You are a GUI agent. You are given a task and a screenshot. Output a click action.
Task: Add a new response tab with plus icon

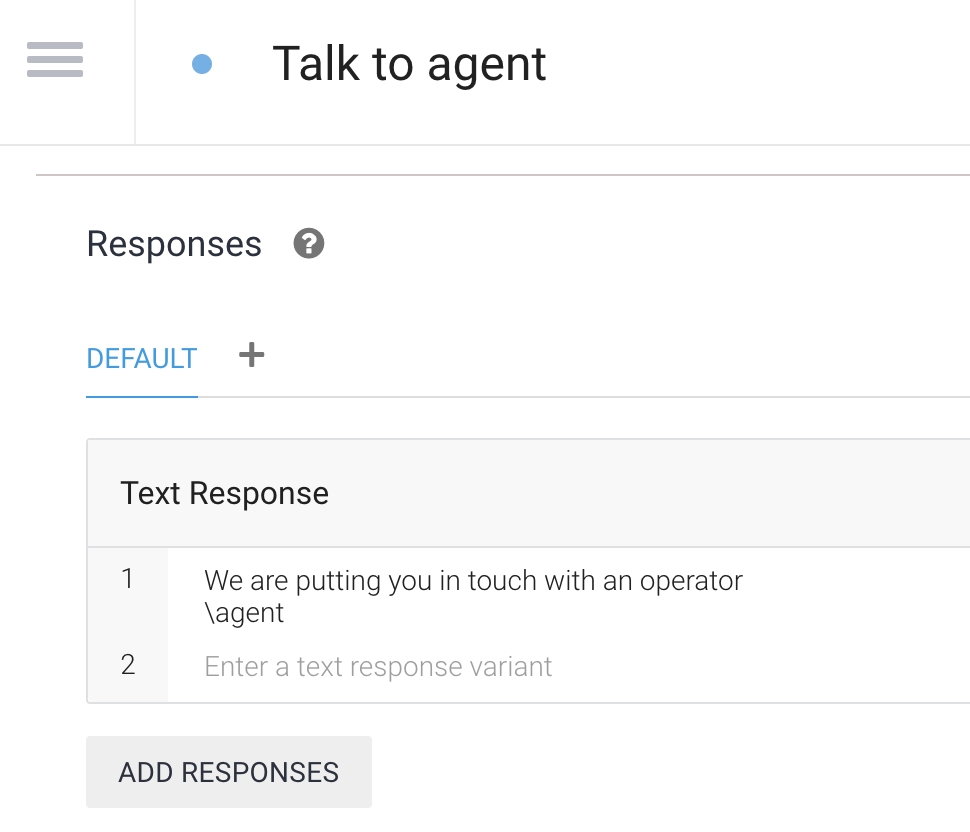(x=252, y=355)
